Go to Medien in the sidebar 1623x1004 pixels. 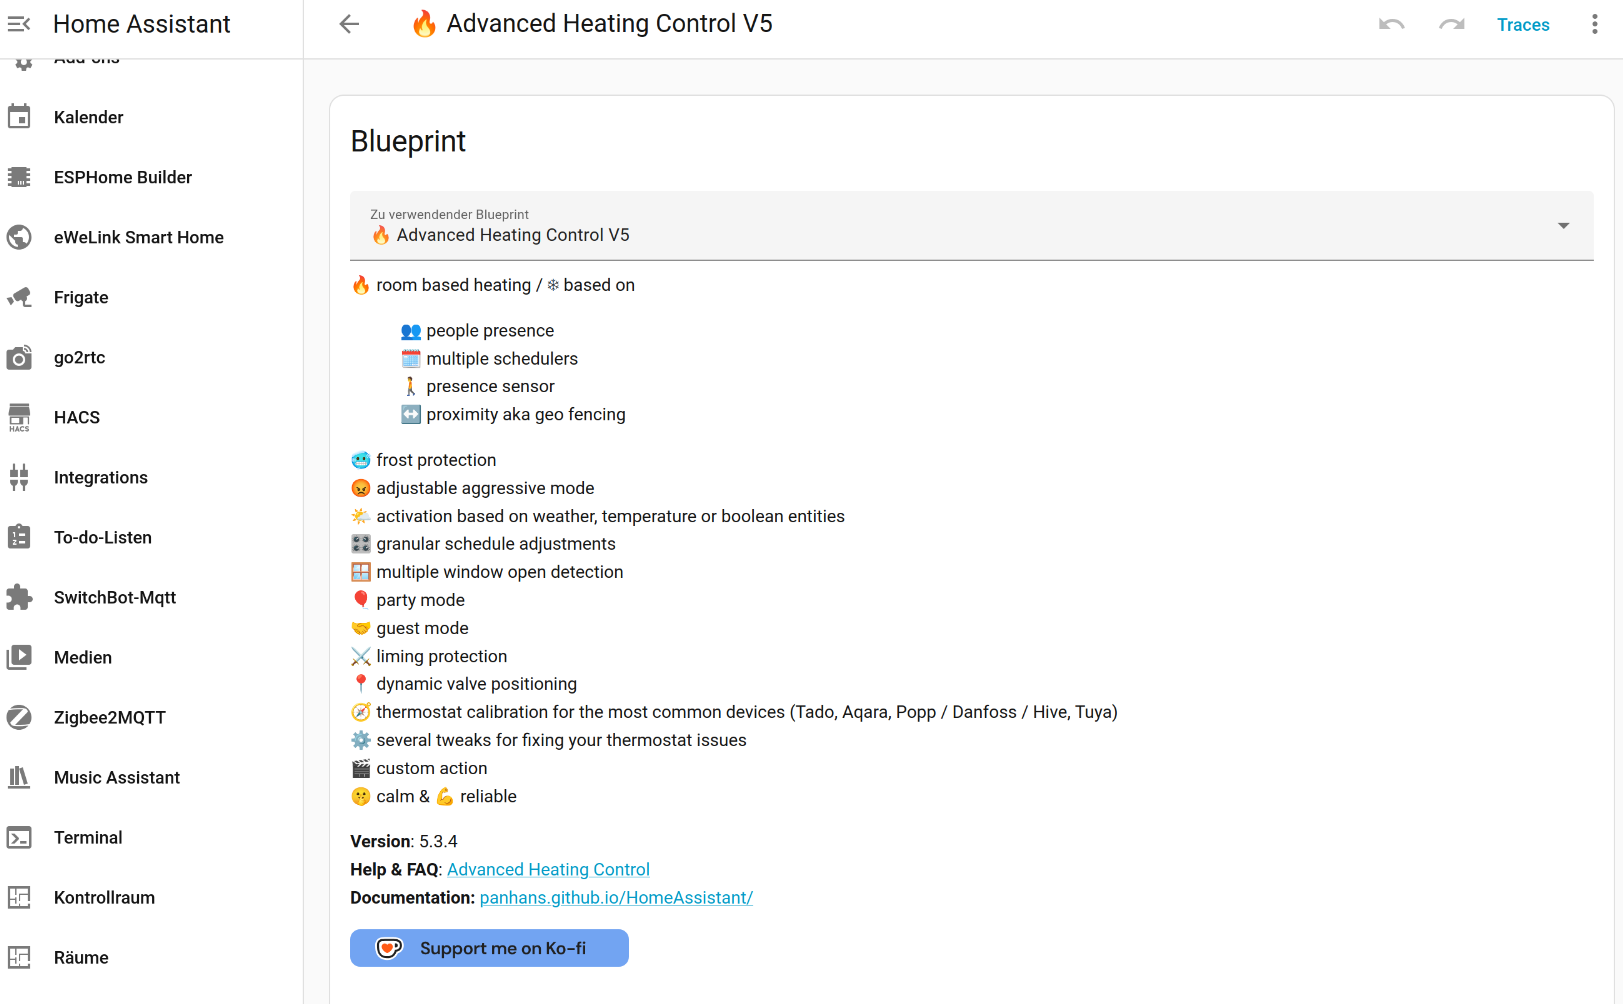pos(83,657)
